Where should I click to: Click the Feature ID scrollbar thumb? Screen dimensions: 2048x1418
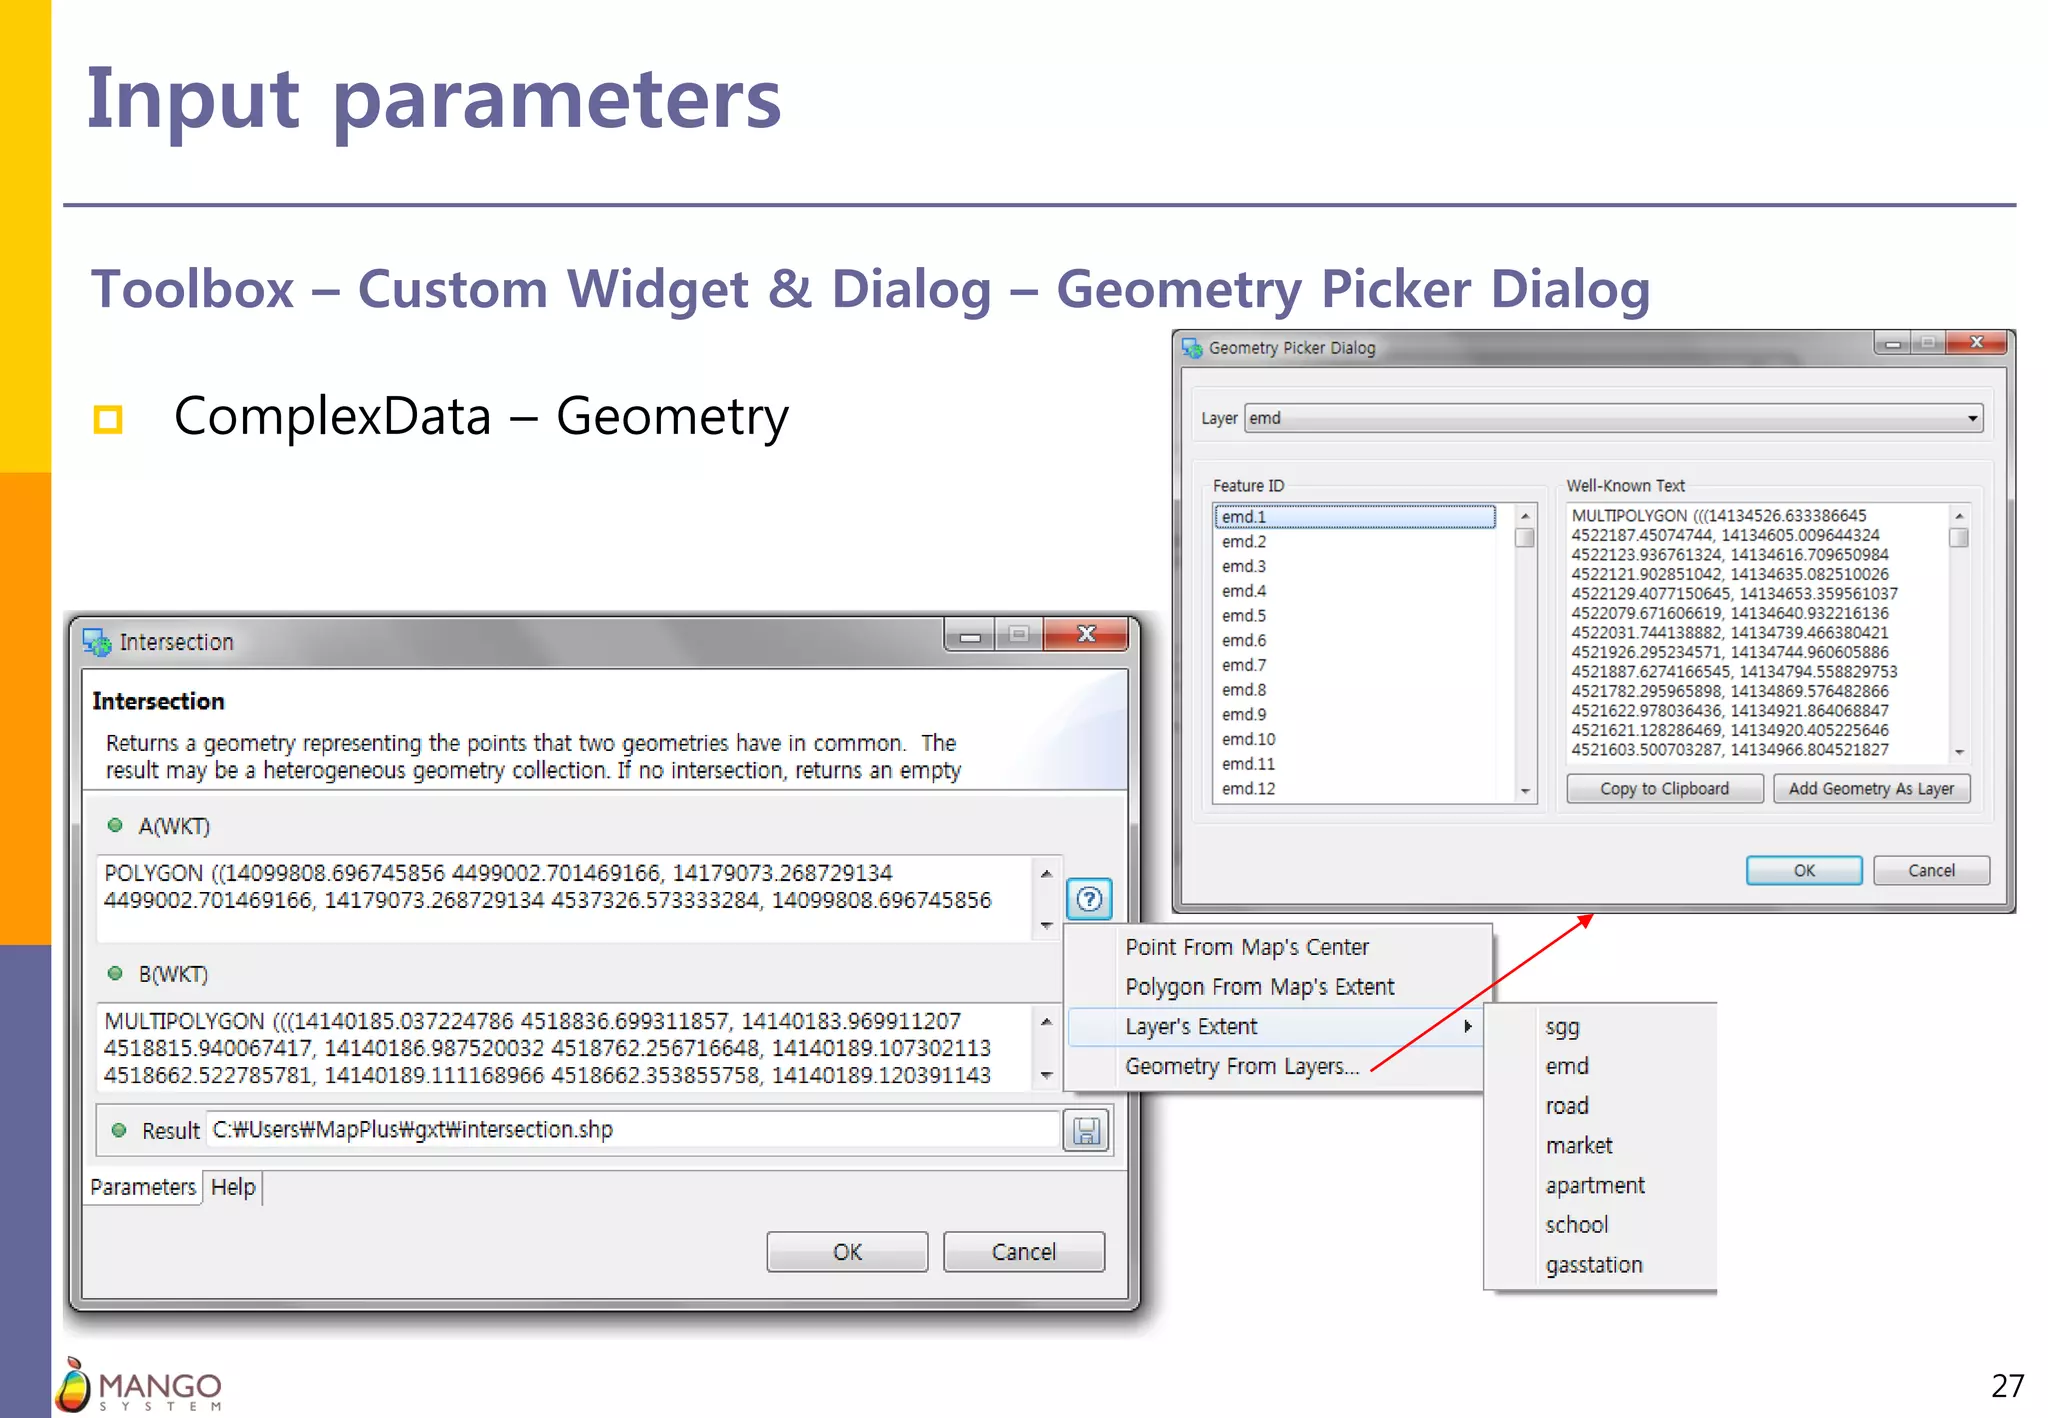coord(1525,538)
